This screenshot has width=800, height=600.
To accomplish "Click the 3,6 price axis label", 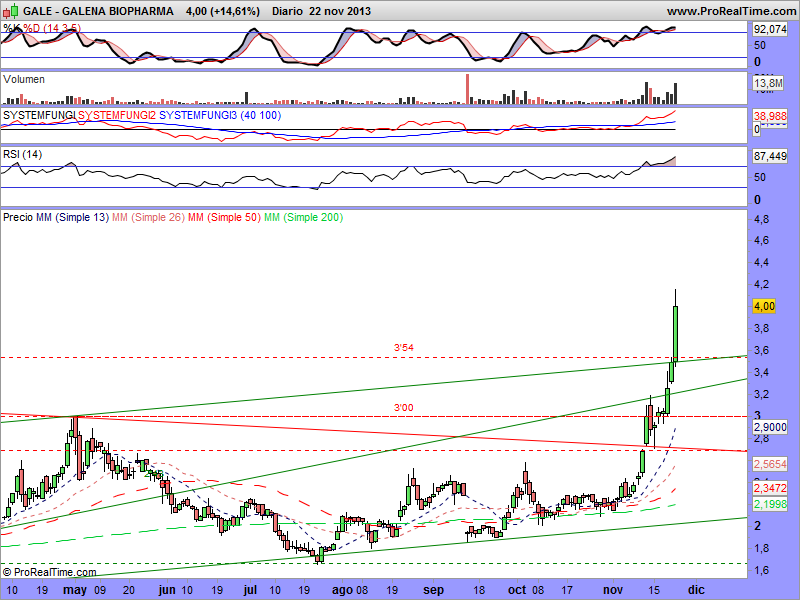I will (761, 350).
